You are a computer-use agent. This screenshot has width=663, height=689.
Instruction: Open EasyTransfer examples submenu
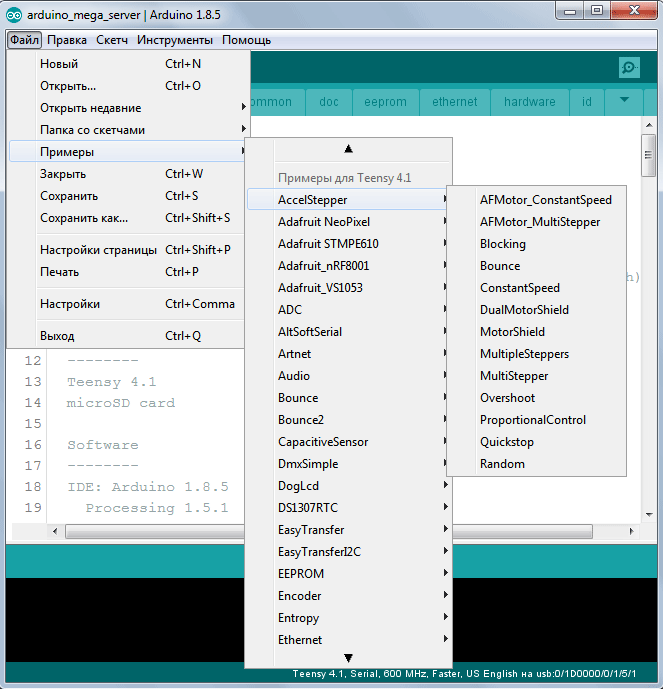coord(348,530)
